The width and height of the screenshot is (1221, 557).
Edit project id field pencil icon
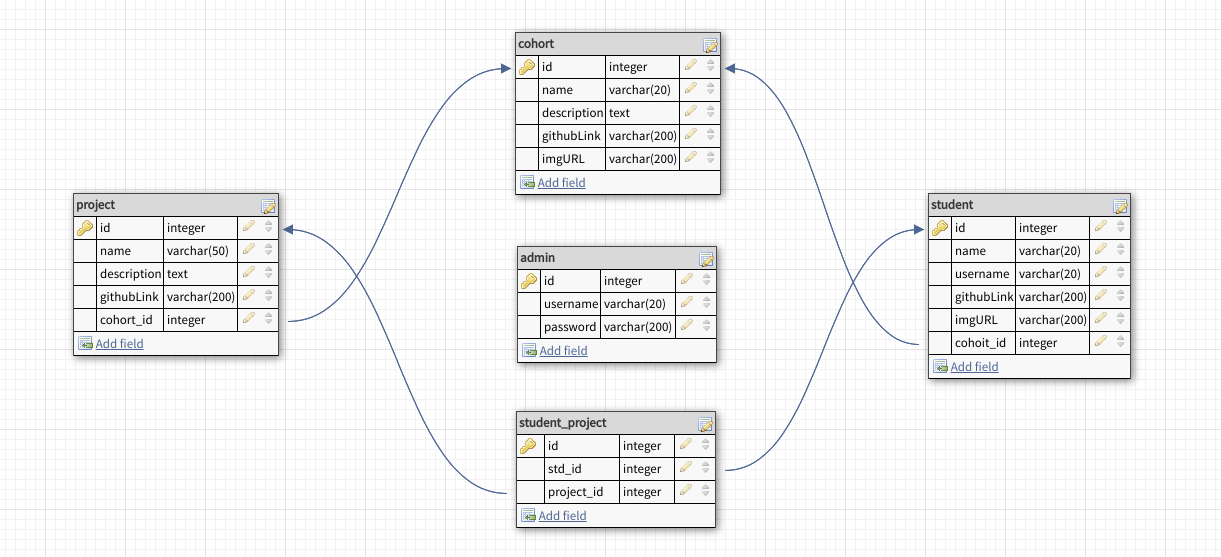coord(249,227)
